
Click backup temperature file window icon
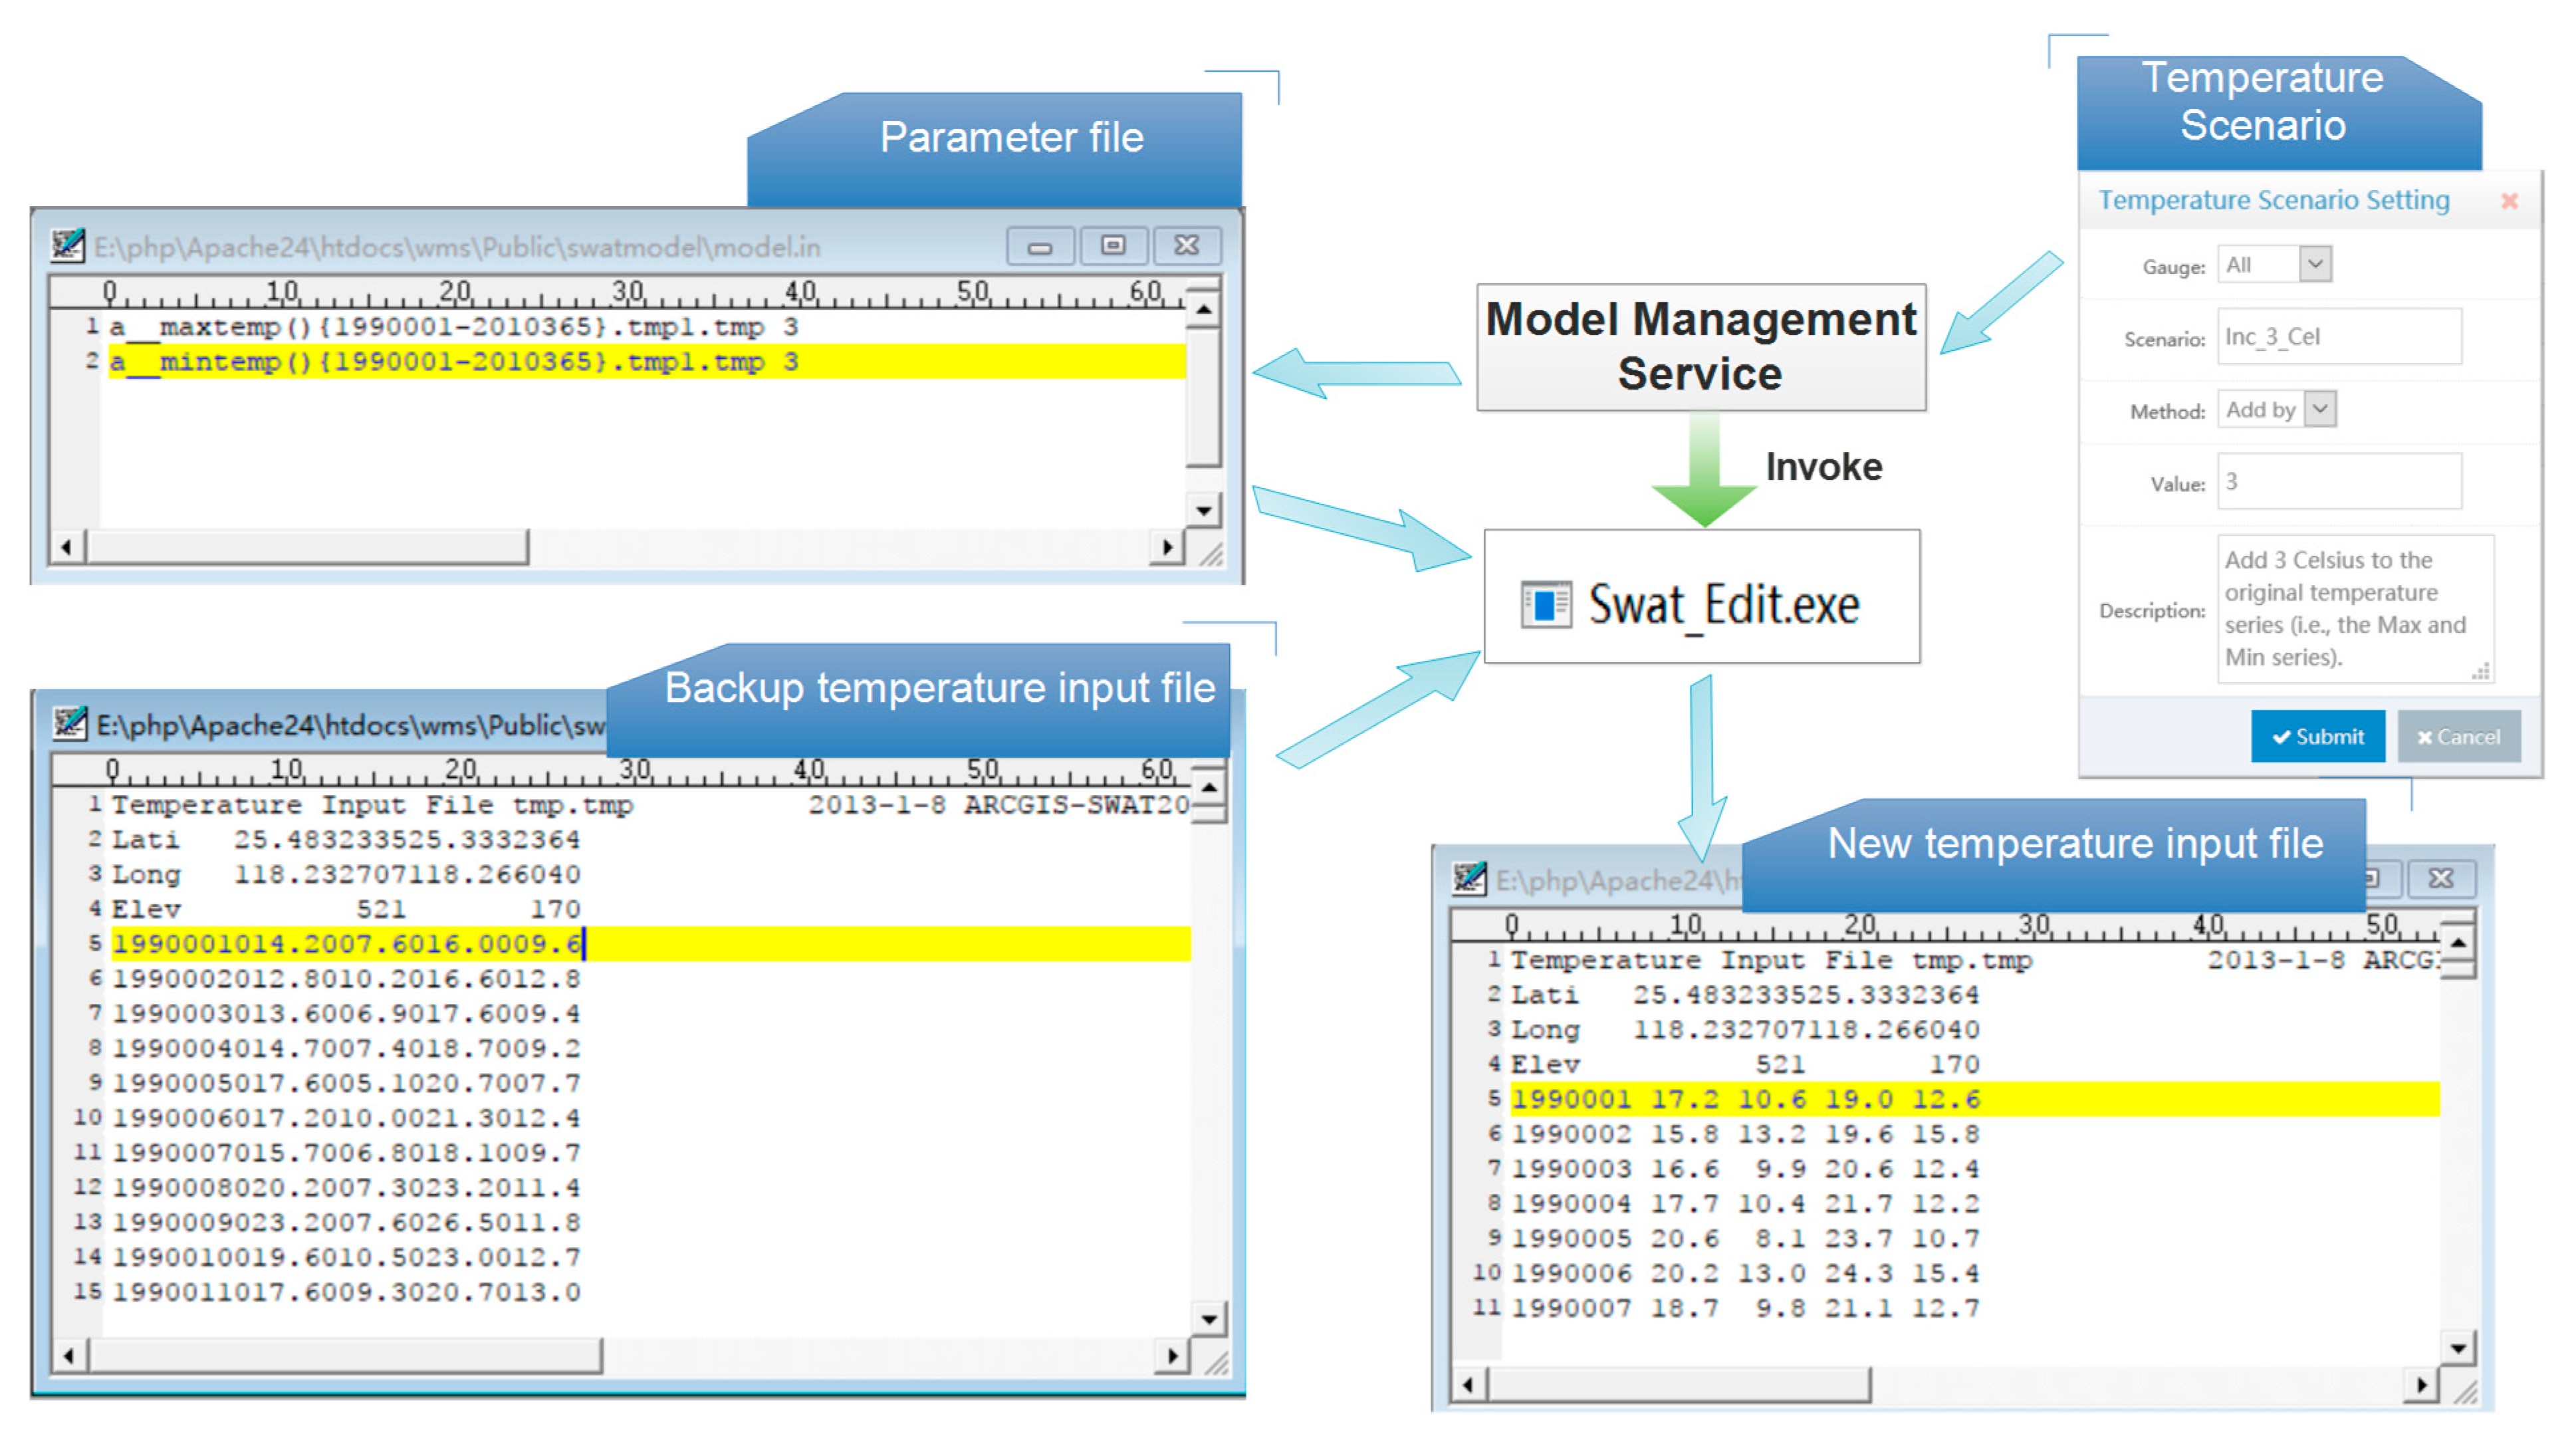[x=70, y=723]
